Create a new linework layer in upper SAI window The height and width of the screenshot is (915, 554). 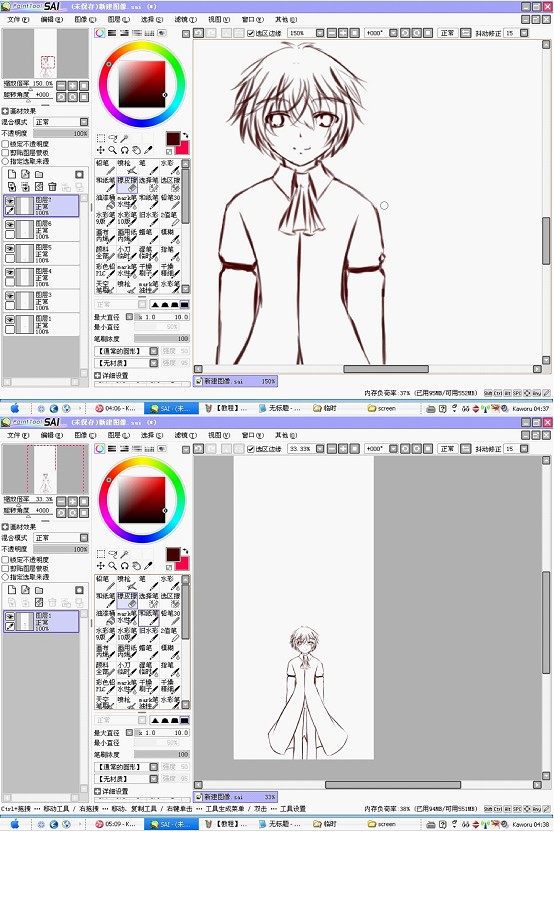(25, 174)
